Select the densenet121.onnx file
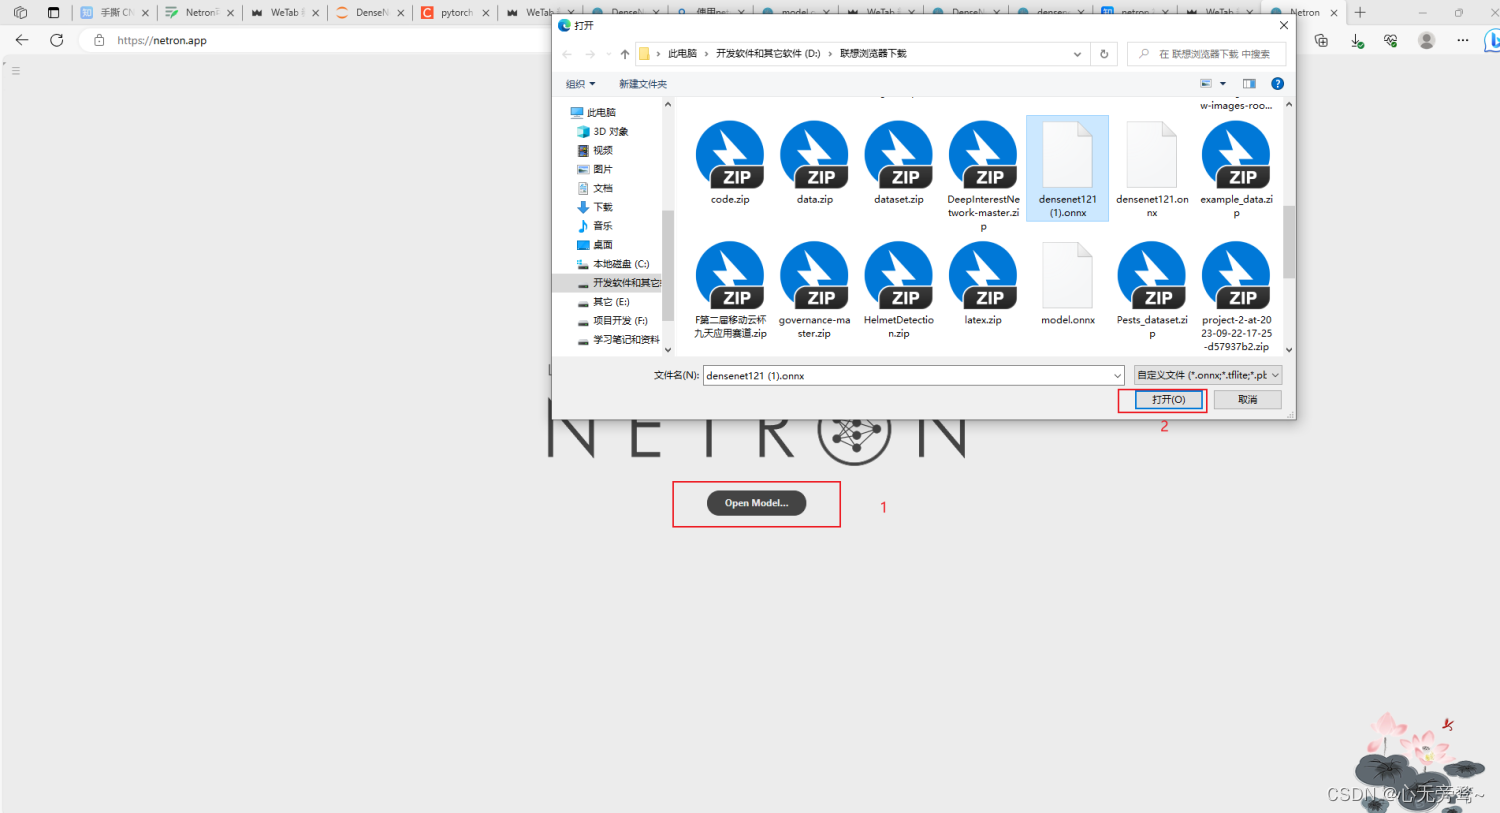This screenshot has height=813, width=1500. coord(1152,168)
